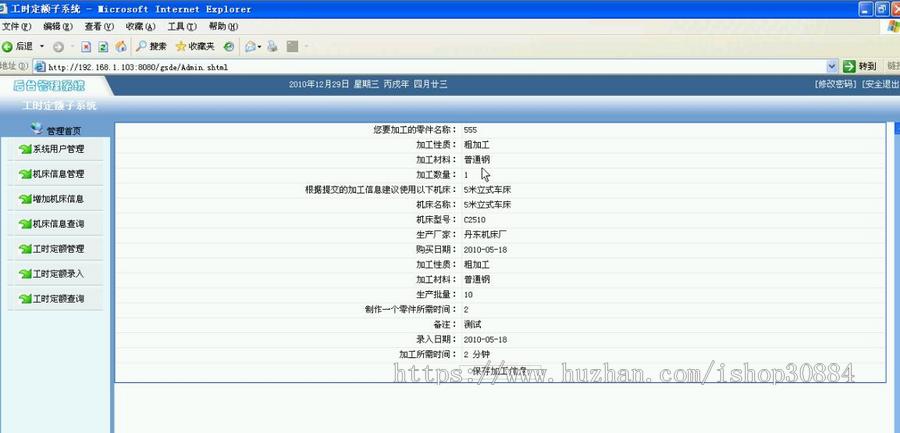
Task: Open 系统用户管理 sidebar item
Action: point(59,149)
